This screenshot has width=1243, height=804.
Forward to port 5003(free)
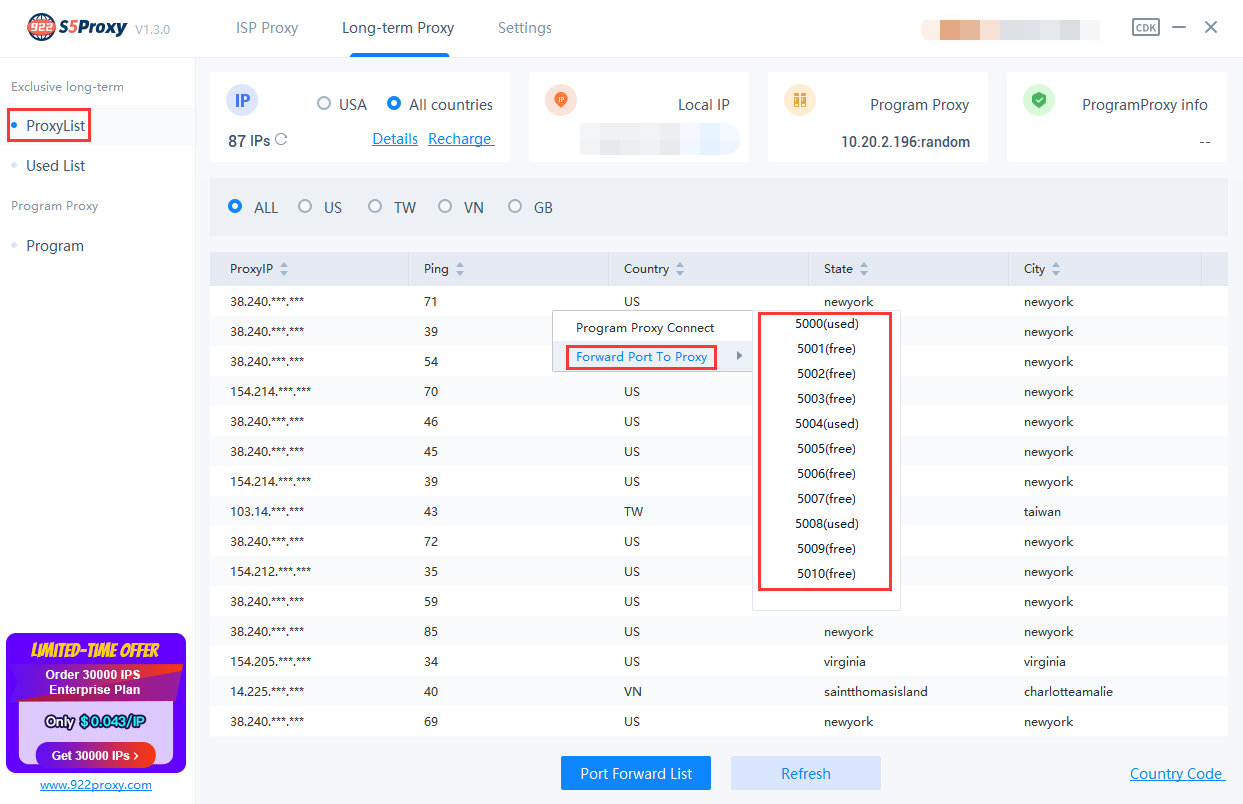826,399
